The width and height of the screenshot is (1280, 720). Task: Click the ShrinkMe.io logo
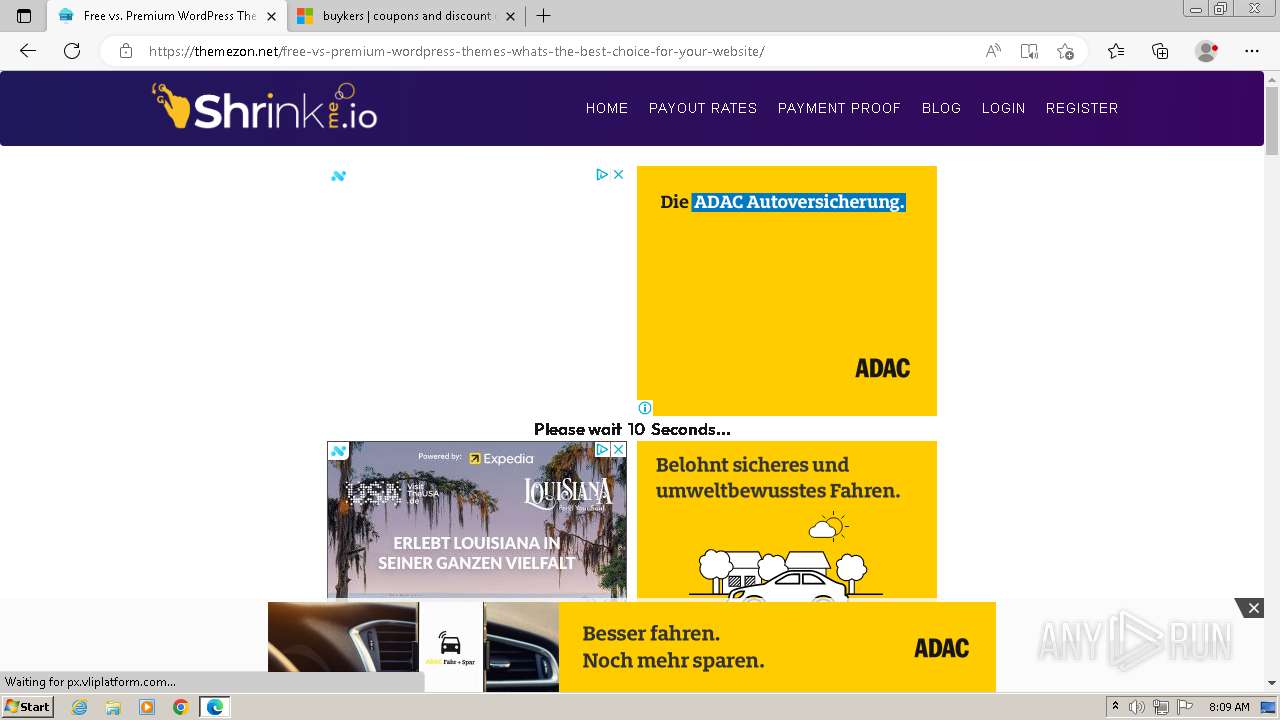pos(264,107)
